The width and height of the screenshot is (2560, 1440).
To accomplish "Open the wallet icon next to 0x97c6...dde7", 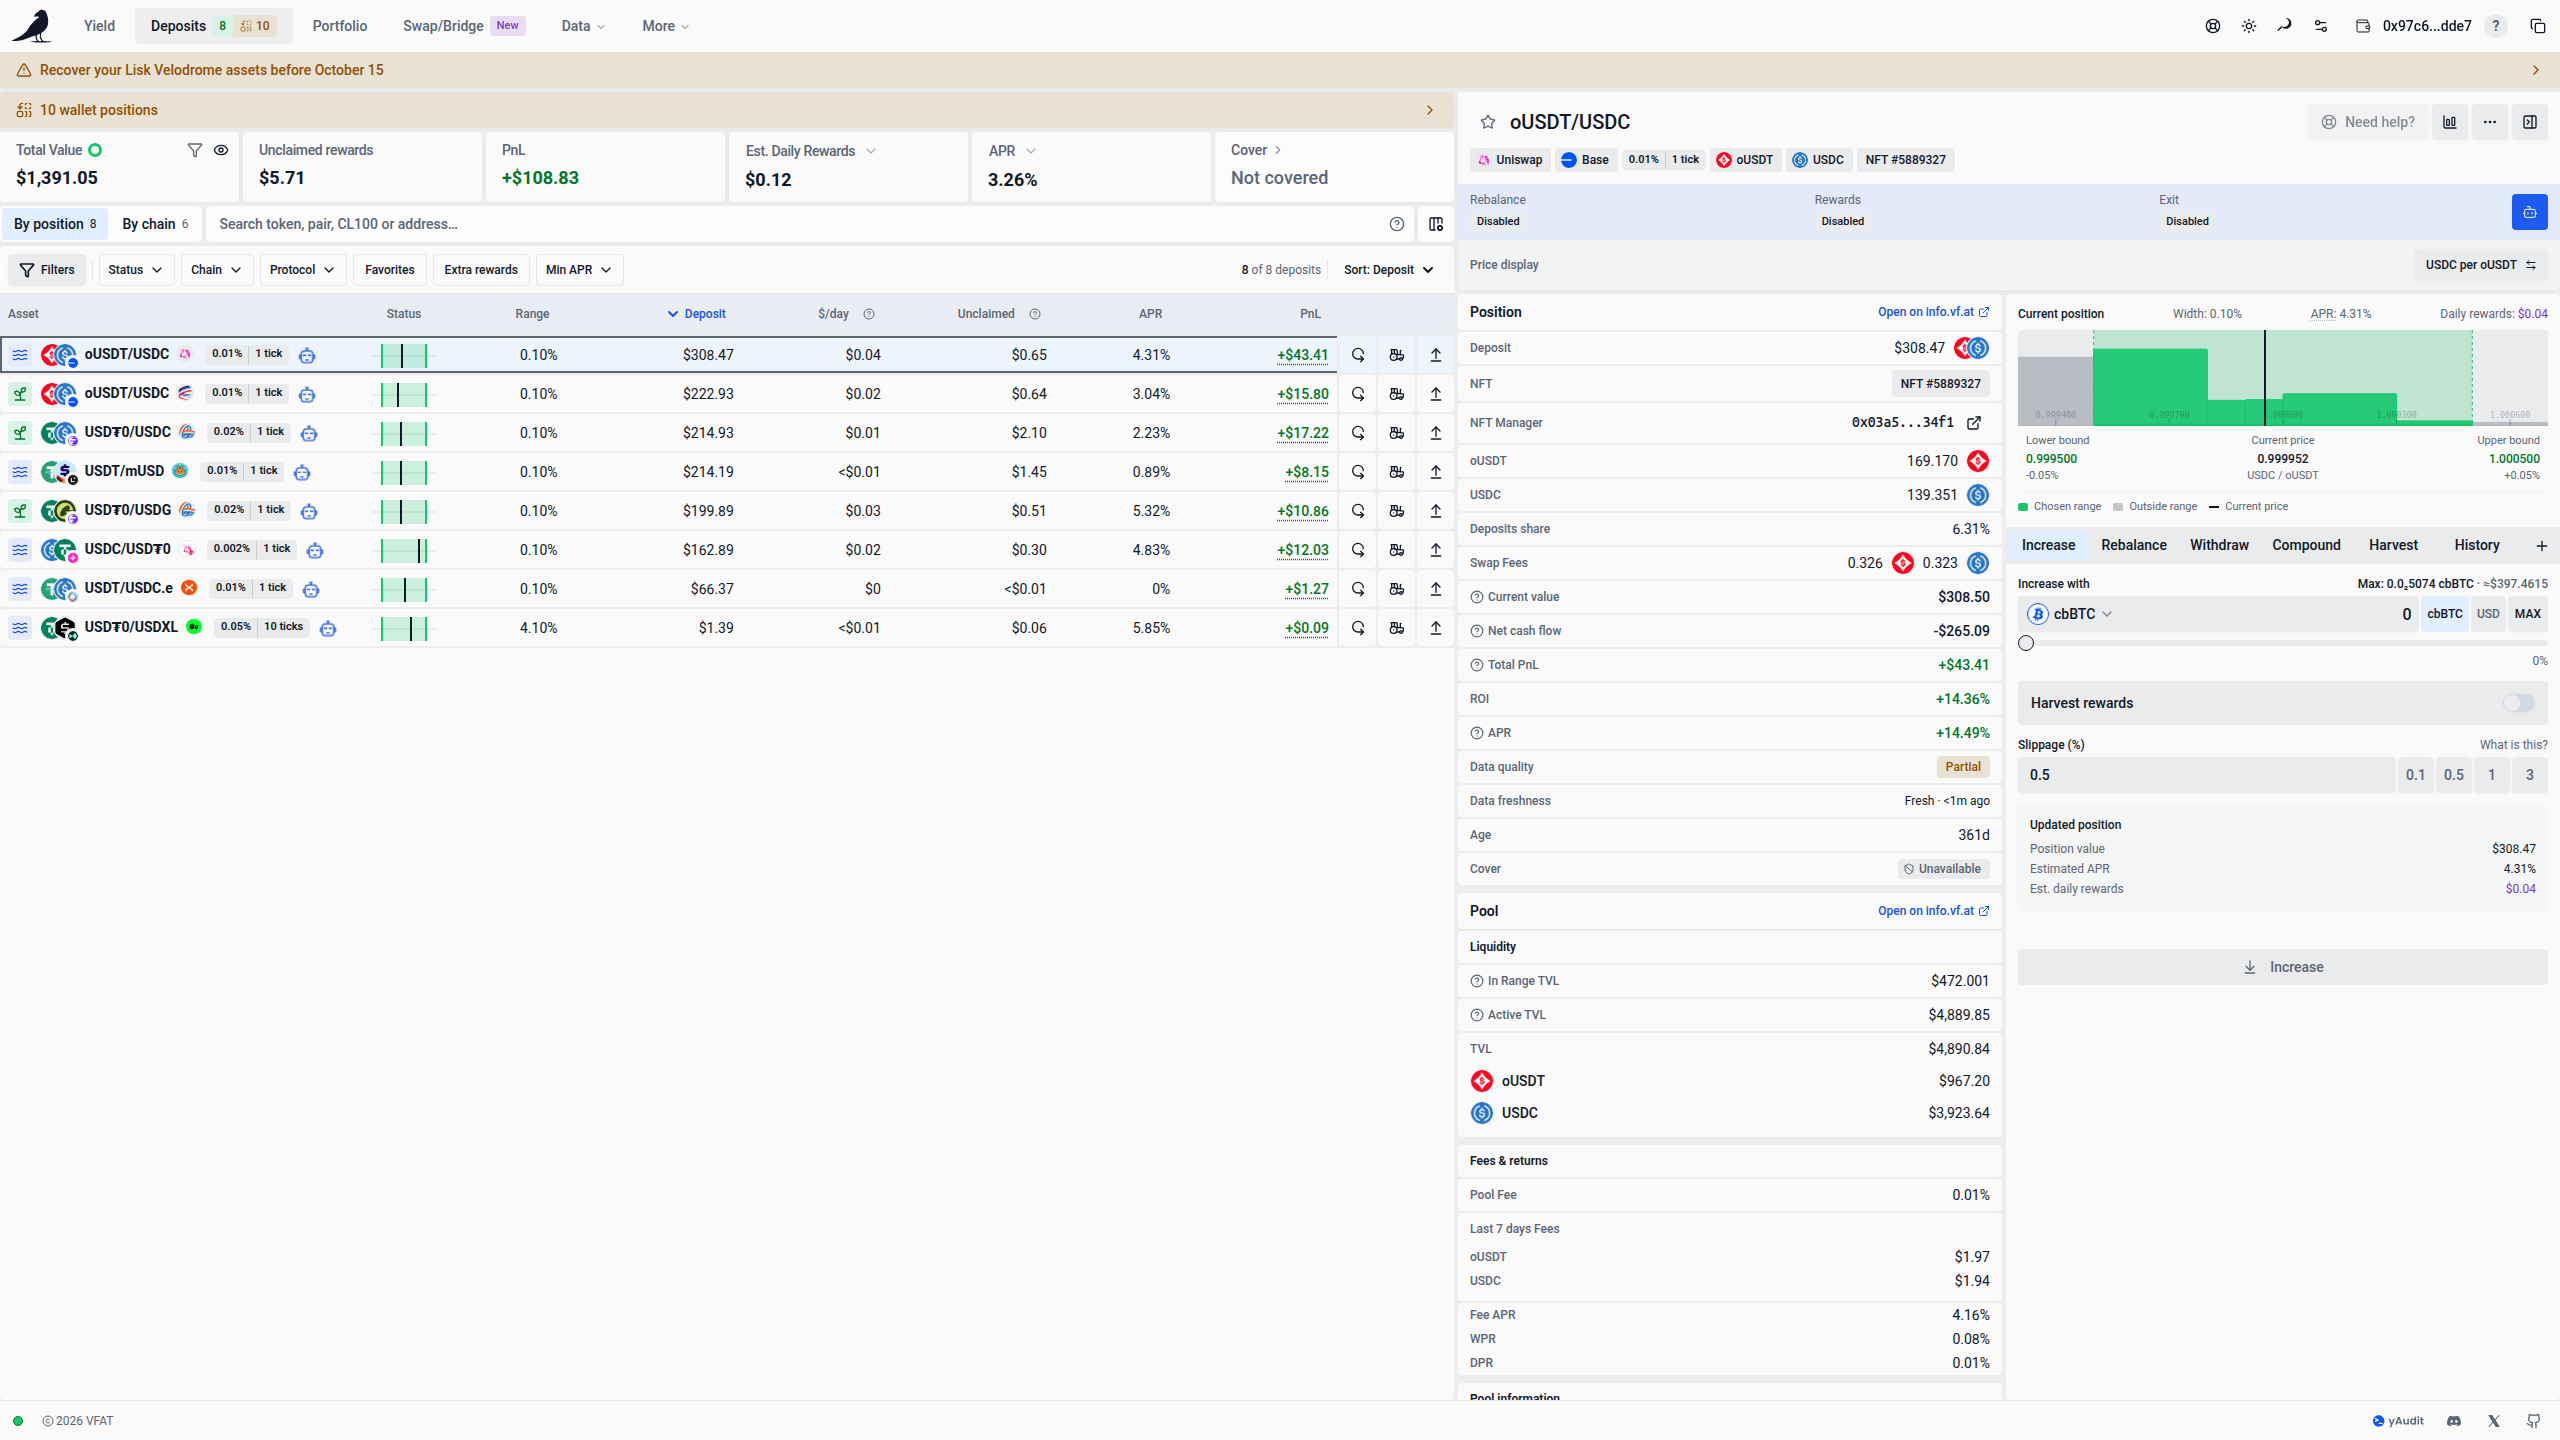I will click(x=2363, y=26).
